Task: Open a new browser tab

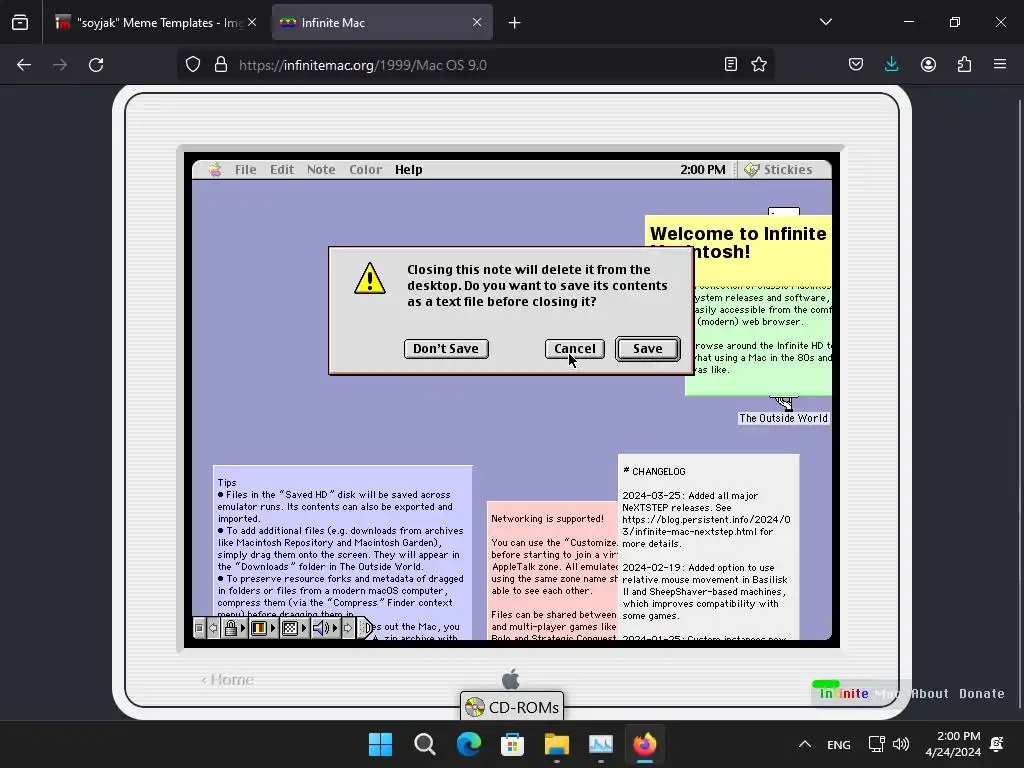Action: pos(515,23)
